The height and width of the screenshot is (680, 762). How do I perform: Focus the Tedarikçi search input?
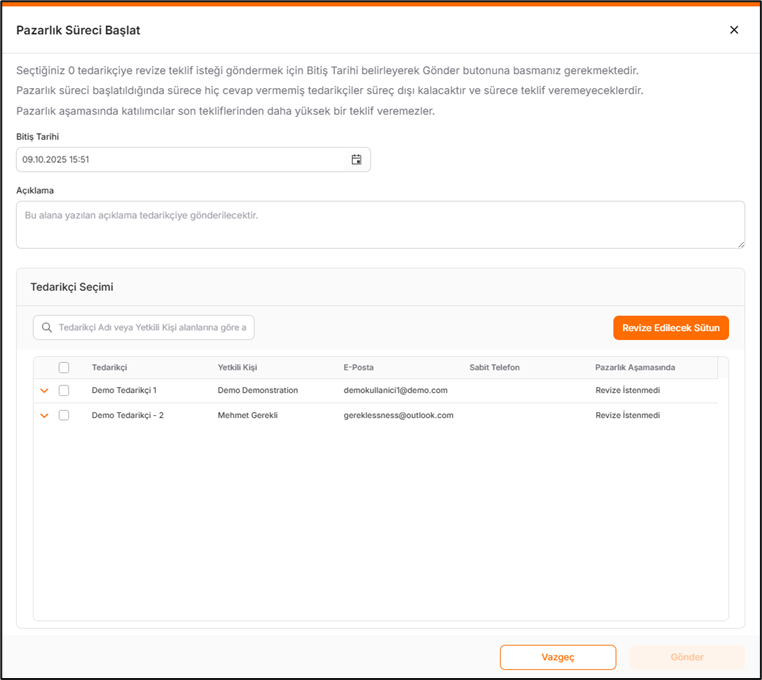(x=152, y=327)
